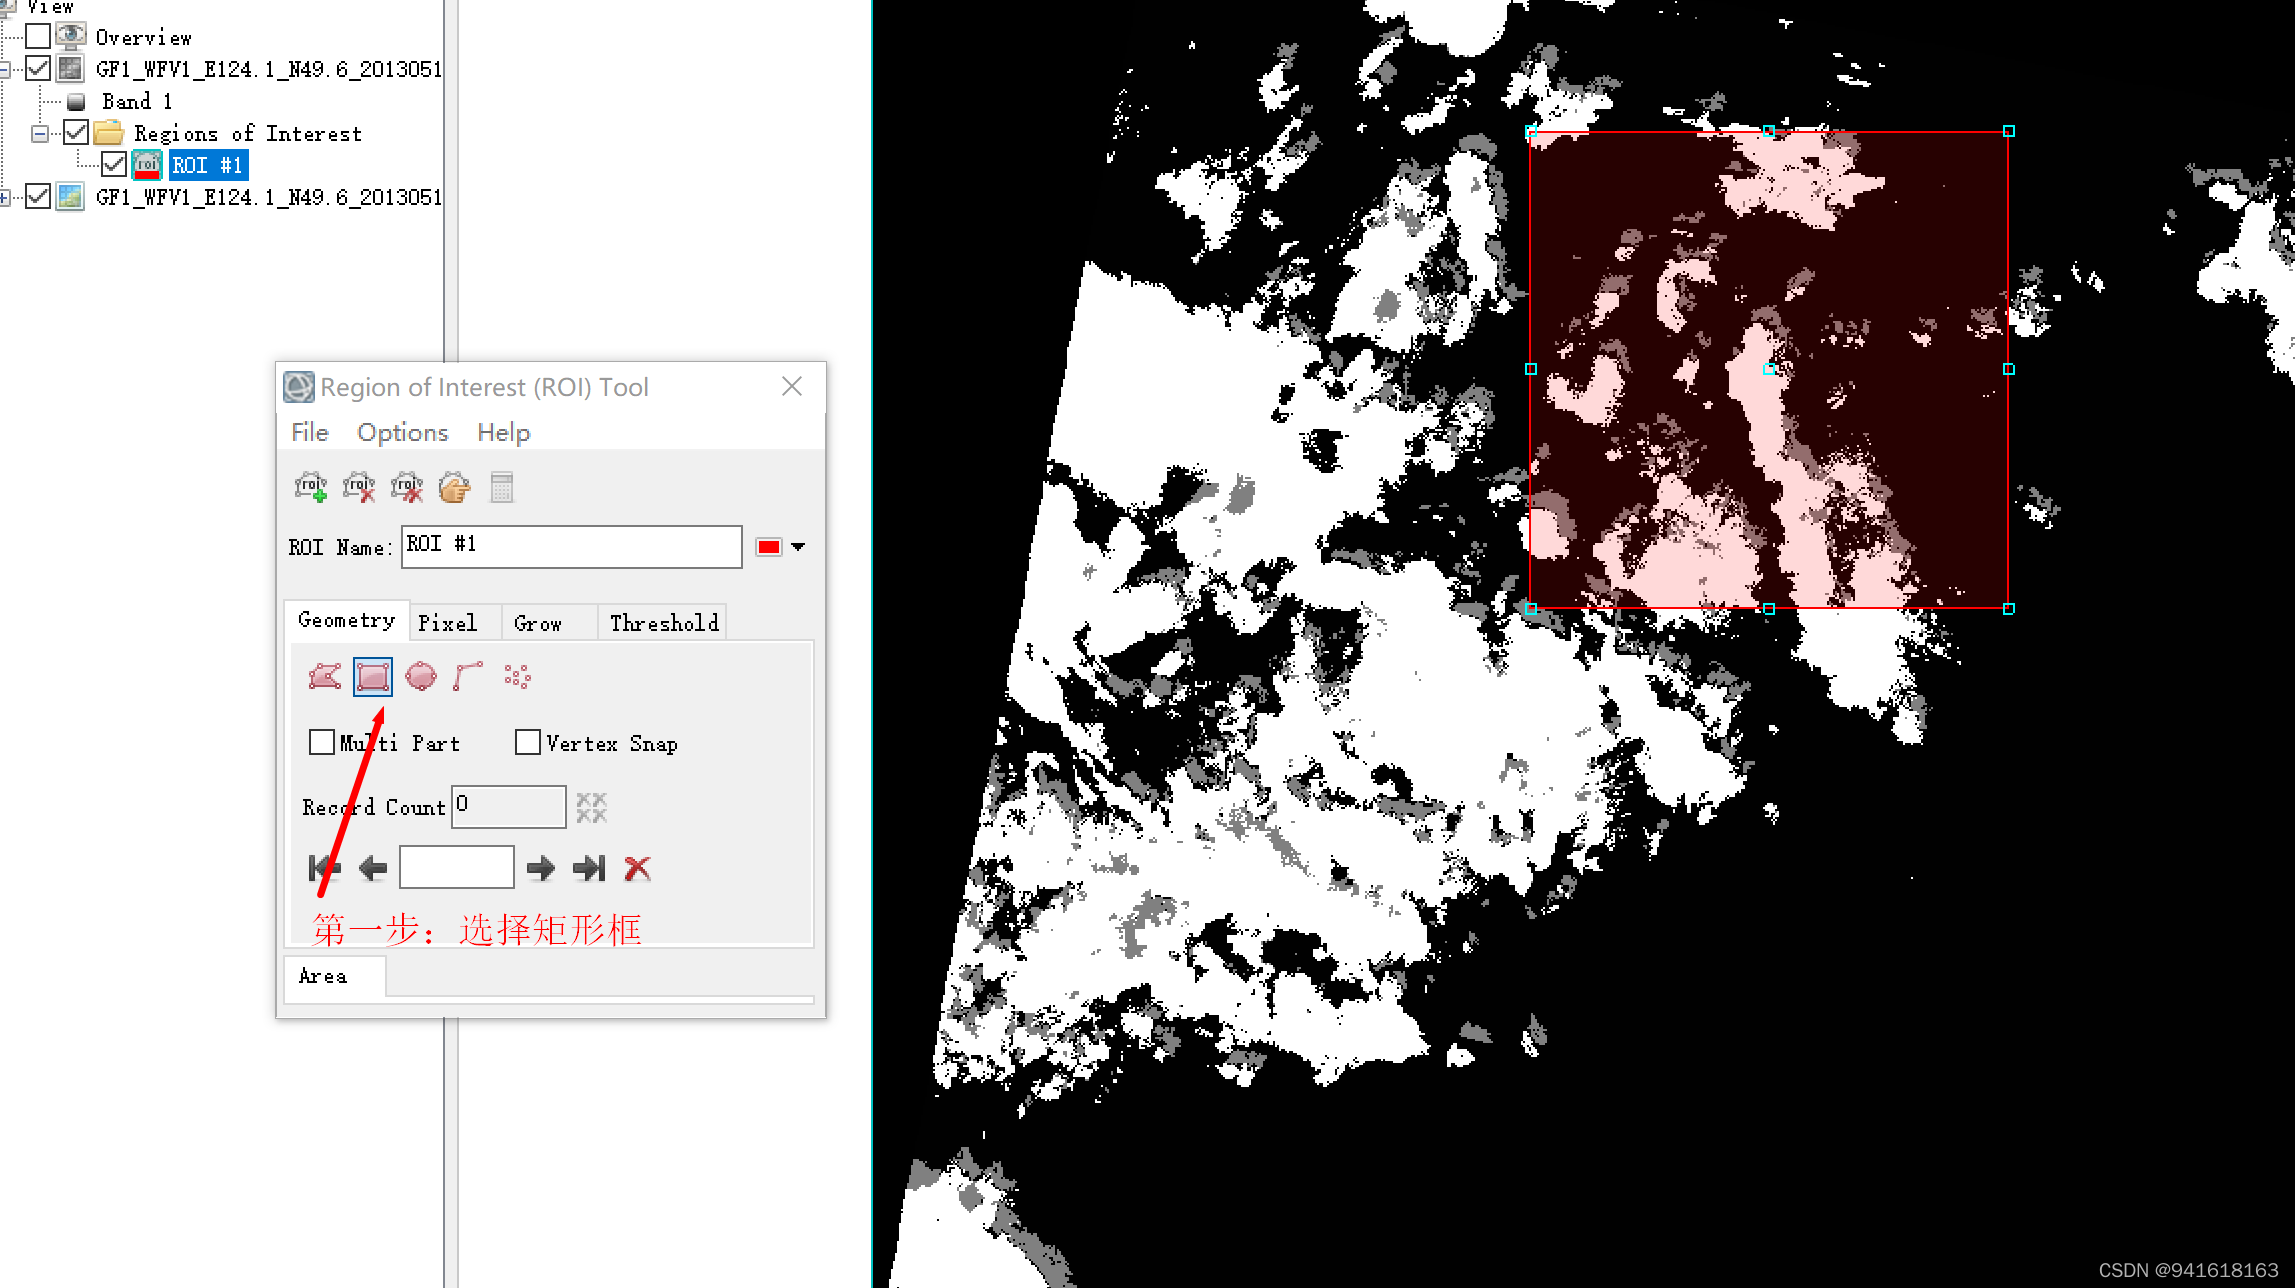2295x1288 pixels.
Task: Click the Delete All ROIs icon
Action: pyautogui.click(x=407, y=488)
